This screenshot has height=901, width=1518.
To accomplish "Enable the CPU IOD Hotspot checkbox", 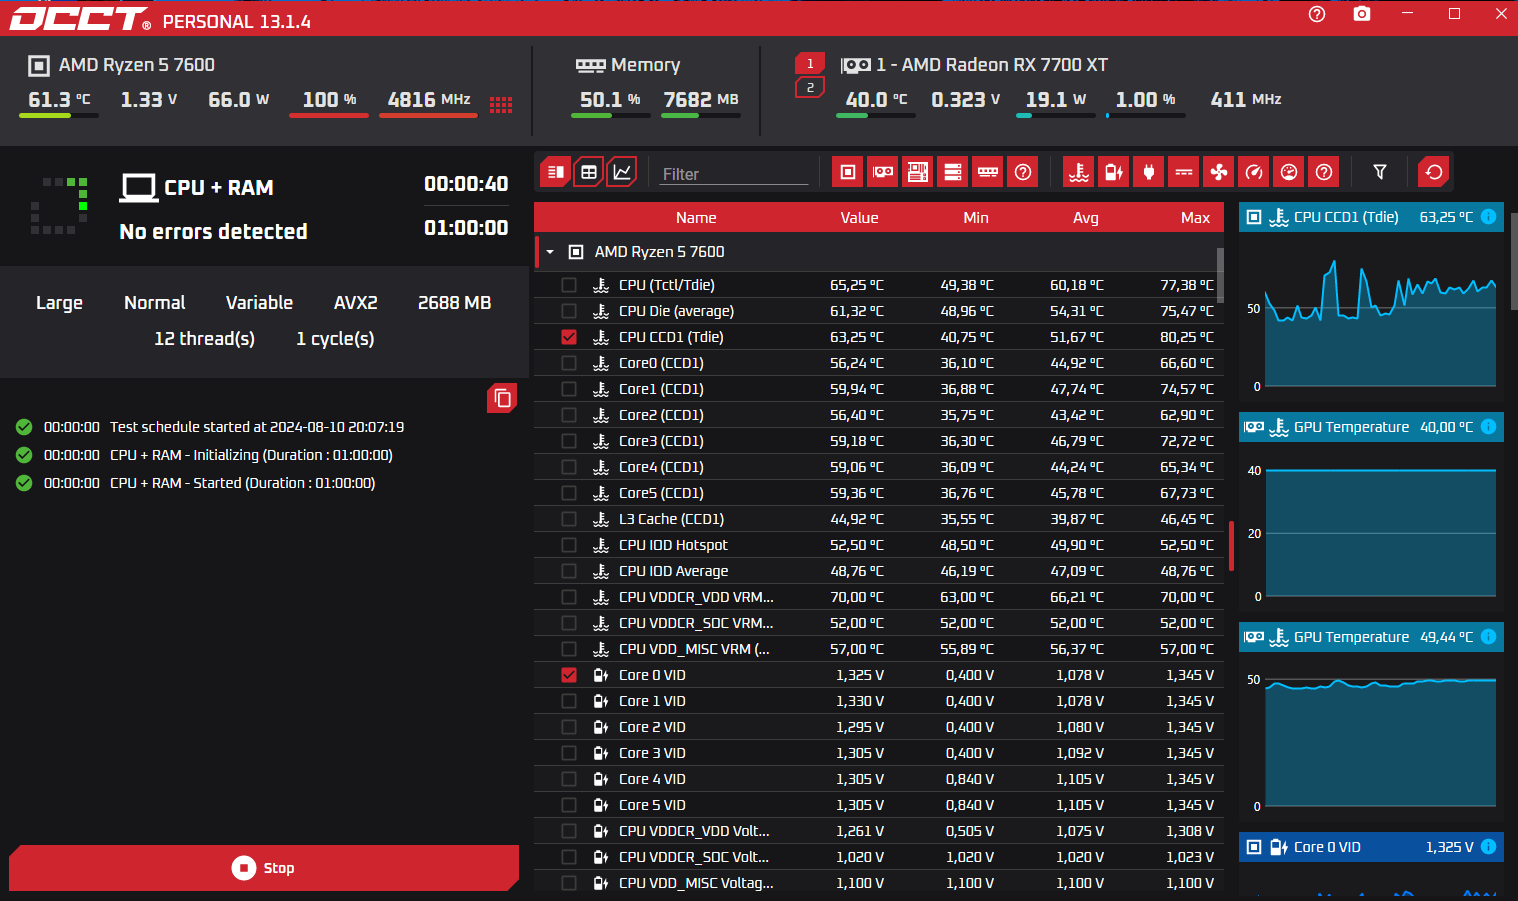I will [x=569, y=545].
